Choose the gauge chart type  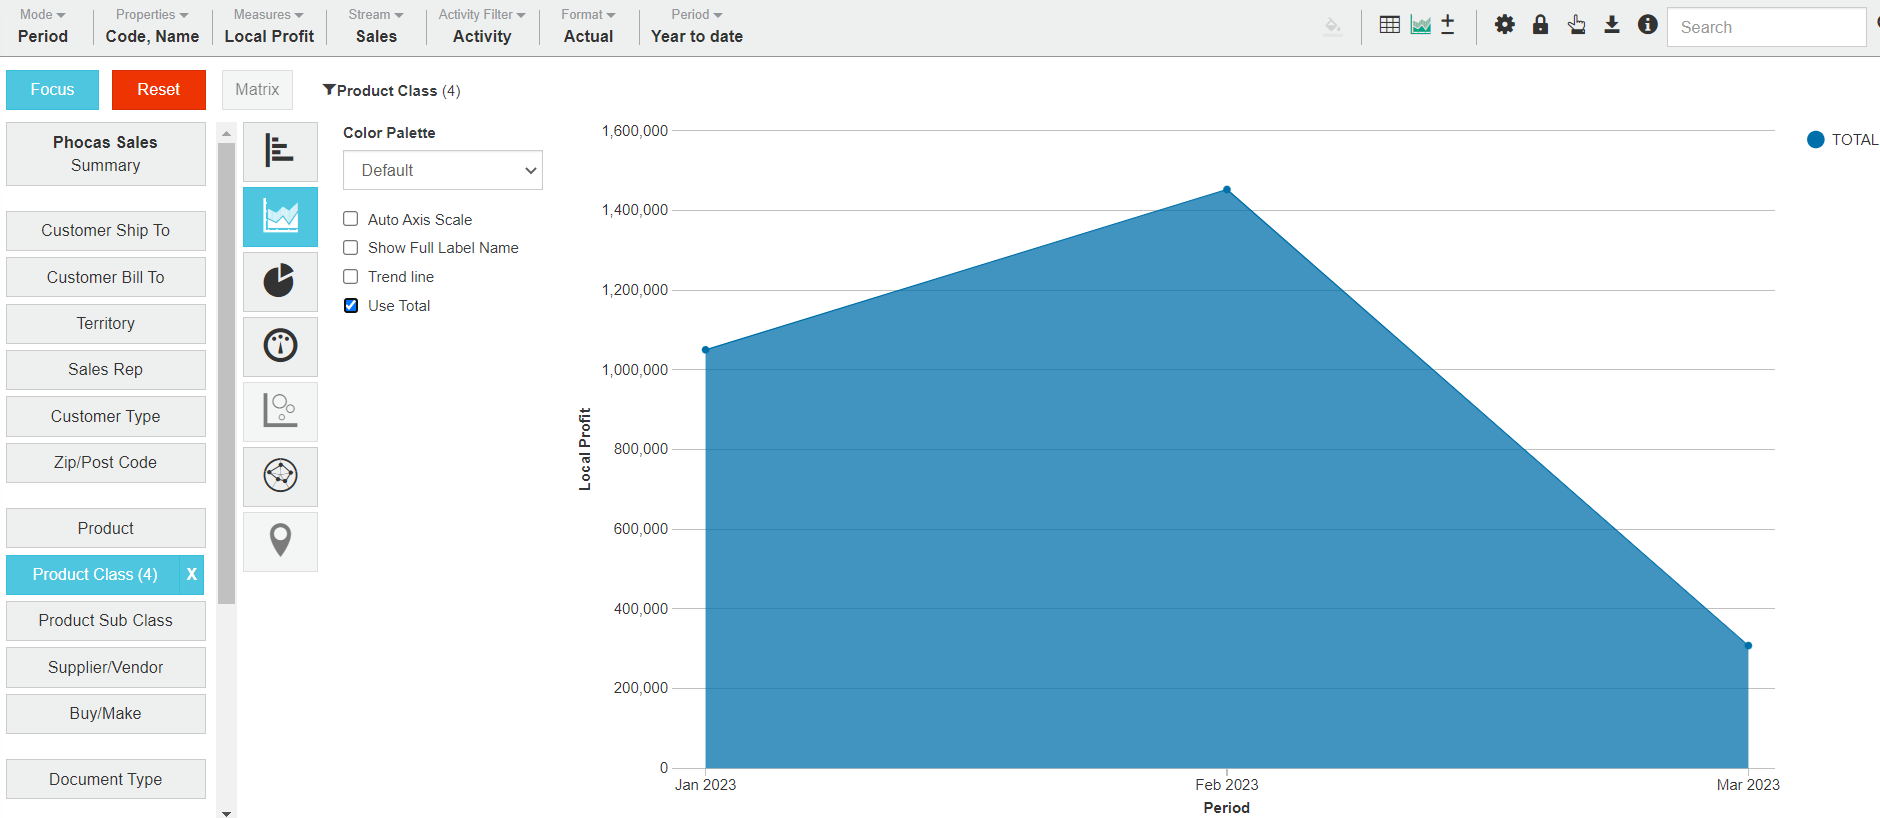click(x=280, y=346)
